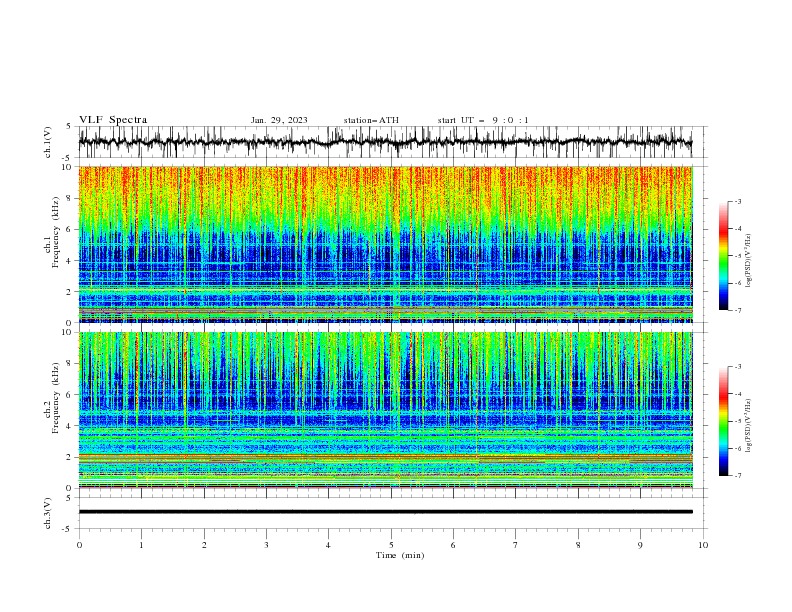Click the 'station=ATH' label

(x=371, y=120)
